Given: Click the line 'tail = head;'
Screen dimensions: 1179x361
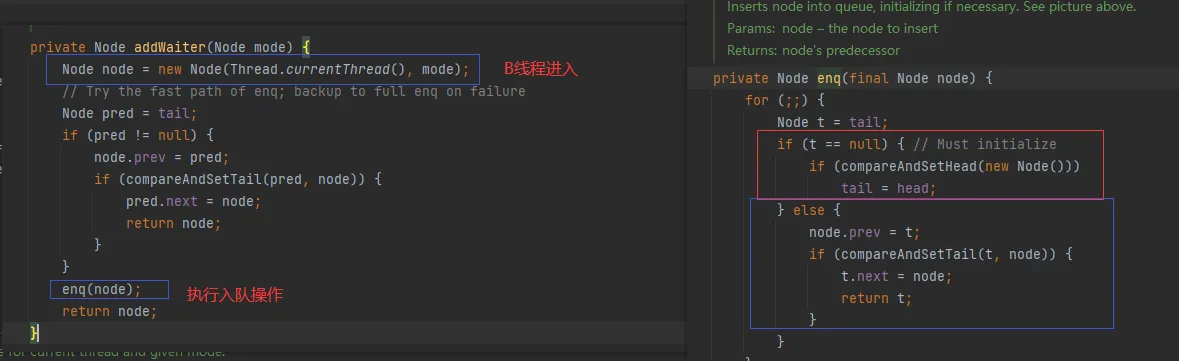Looking at the screenshot, I should tap(889, 189).
